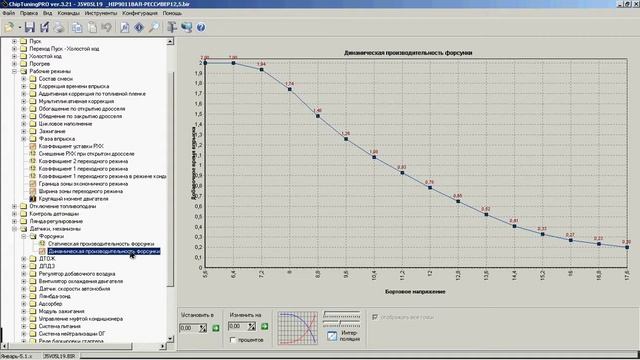Select 'Динамическая производительность форсунки' tree item
Screen dimensions: 640x360
tap(104, 251)
